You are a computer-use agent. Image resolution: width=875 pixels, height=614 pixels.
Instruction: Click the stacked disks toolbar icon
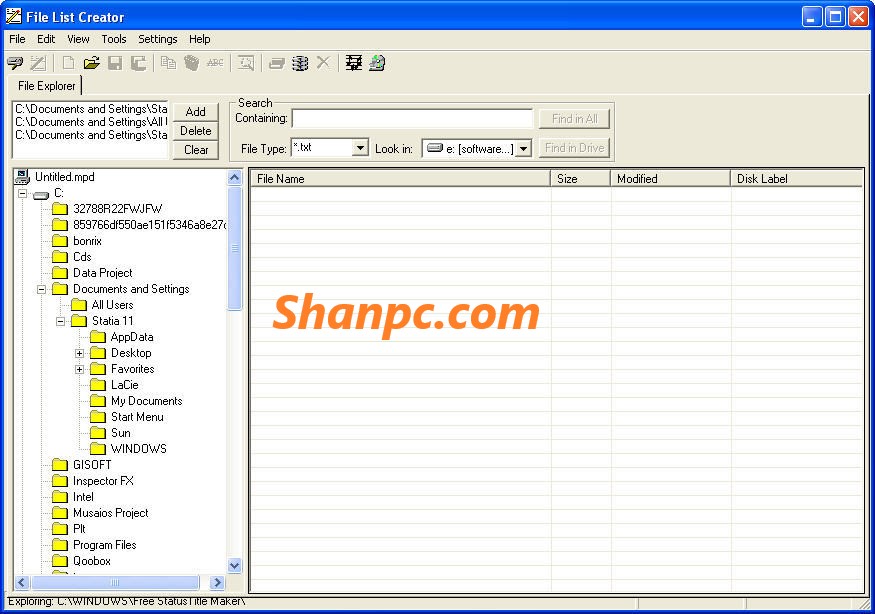[300, 63]
